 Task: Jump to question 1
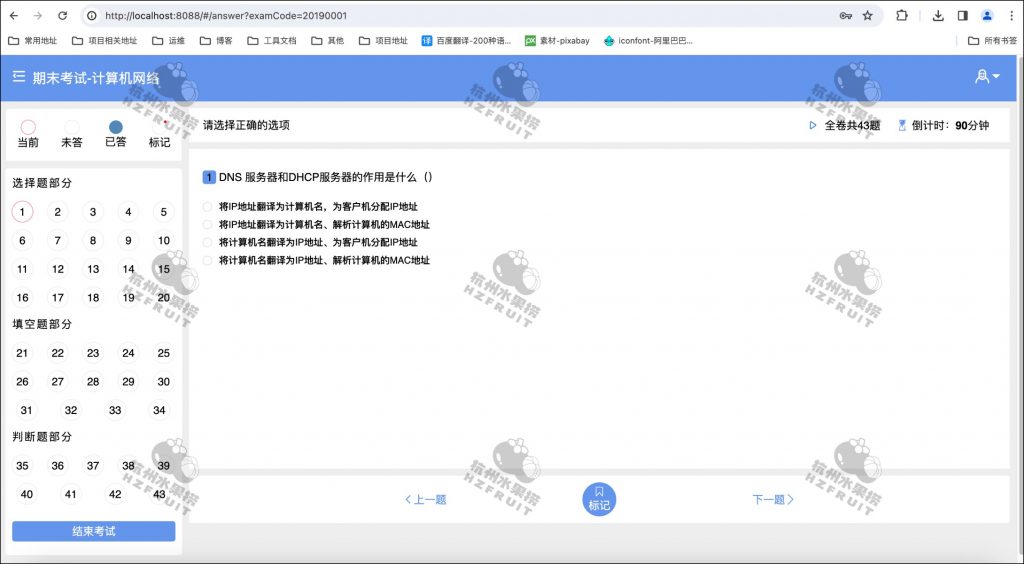tap(22, 212)
